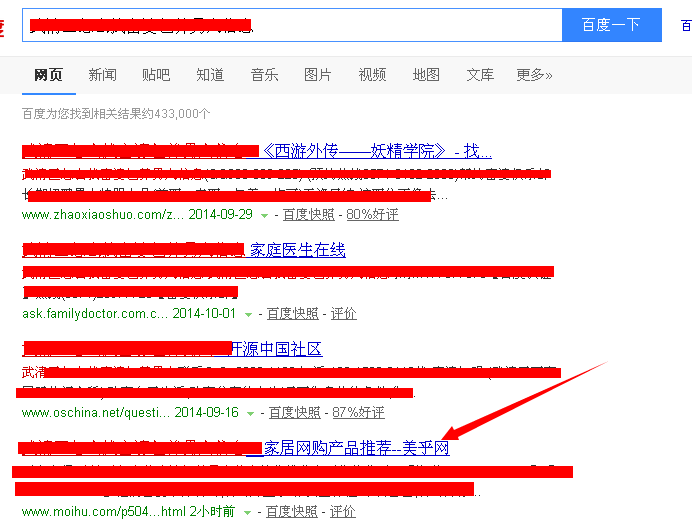This screenshot has height=532, width=692.
Task: Click the 80%好评 rating link
Action: [x=372, y=215]
